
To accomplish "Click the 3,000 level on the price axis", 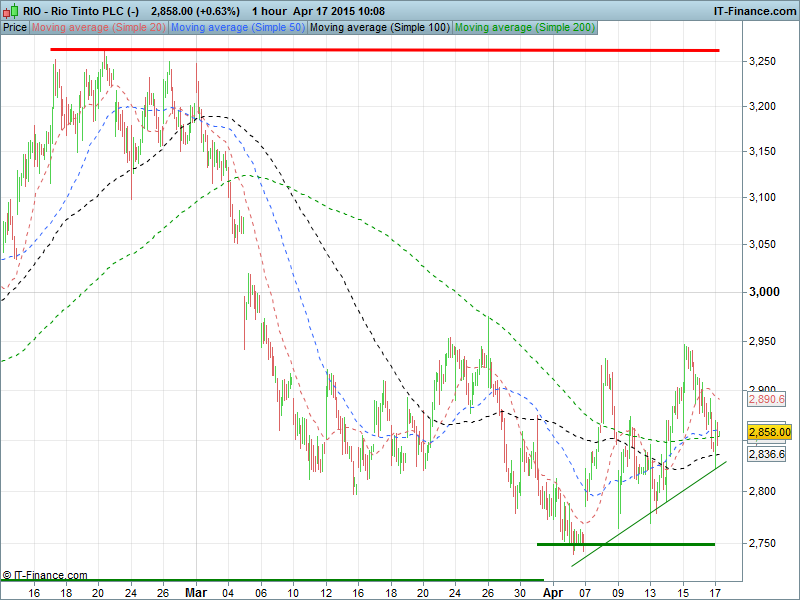I will tap(763, 292).
